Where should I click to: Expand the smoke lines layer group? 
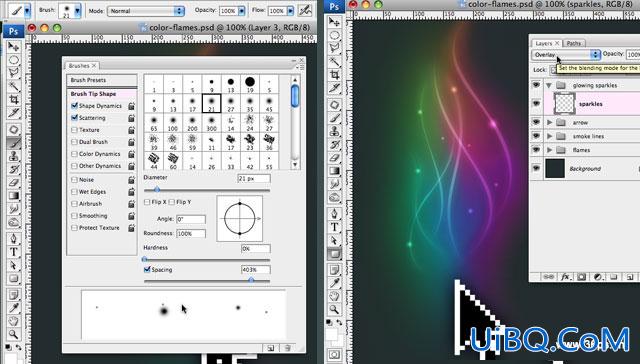click(x=549, y=136)
